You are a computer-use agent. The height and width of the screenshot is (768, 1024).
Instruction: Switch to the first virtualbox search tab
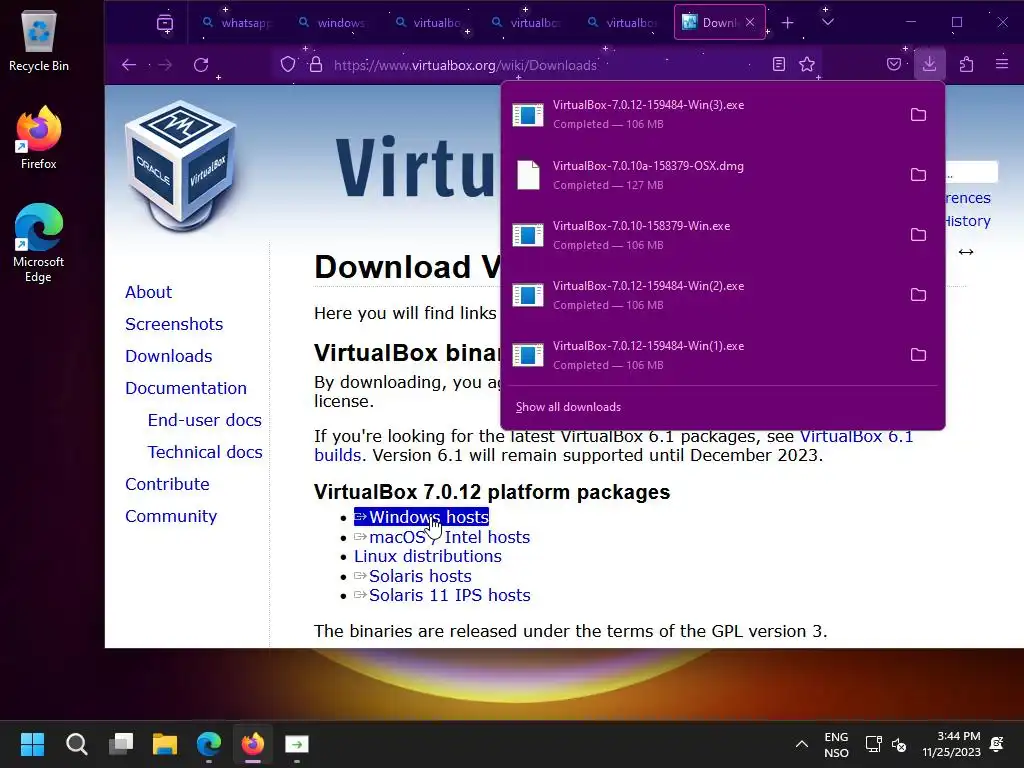[x=429, y=23]
